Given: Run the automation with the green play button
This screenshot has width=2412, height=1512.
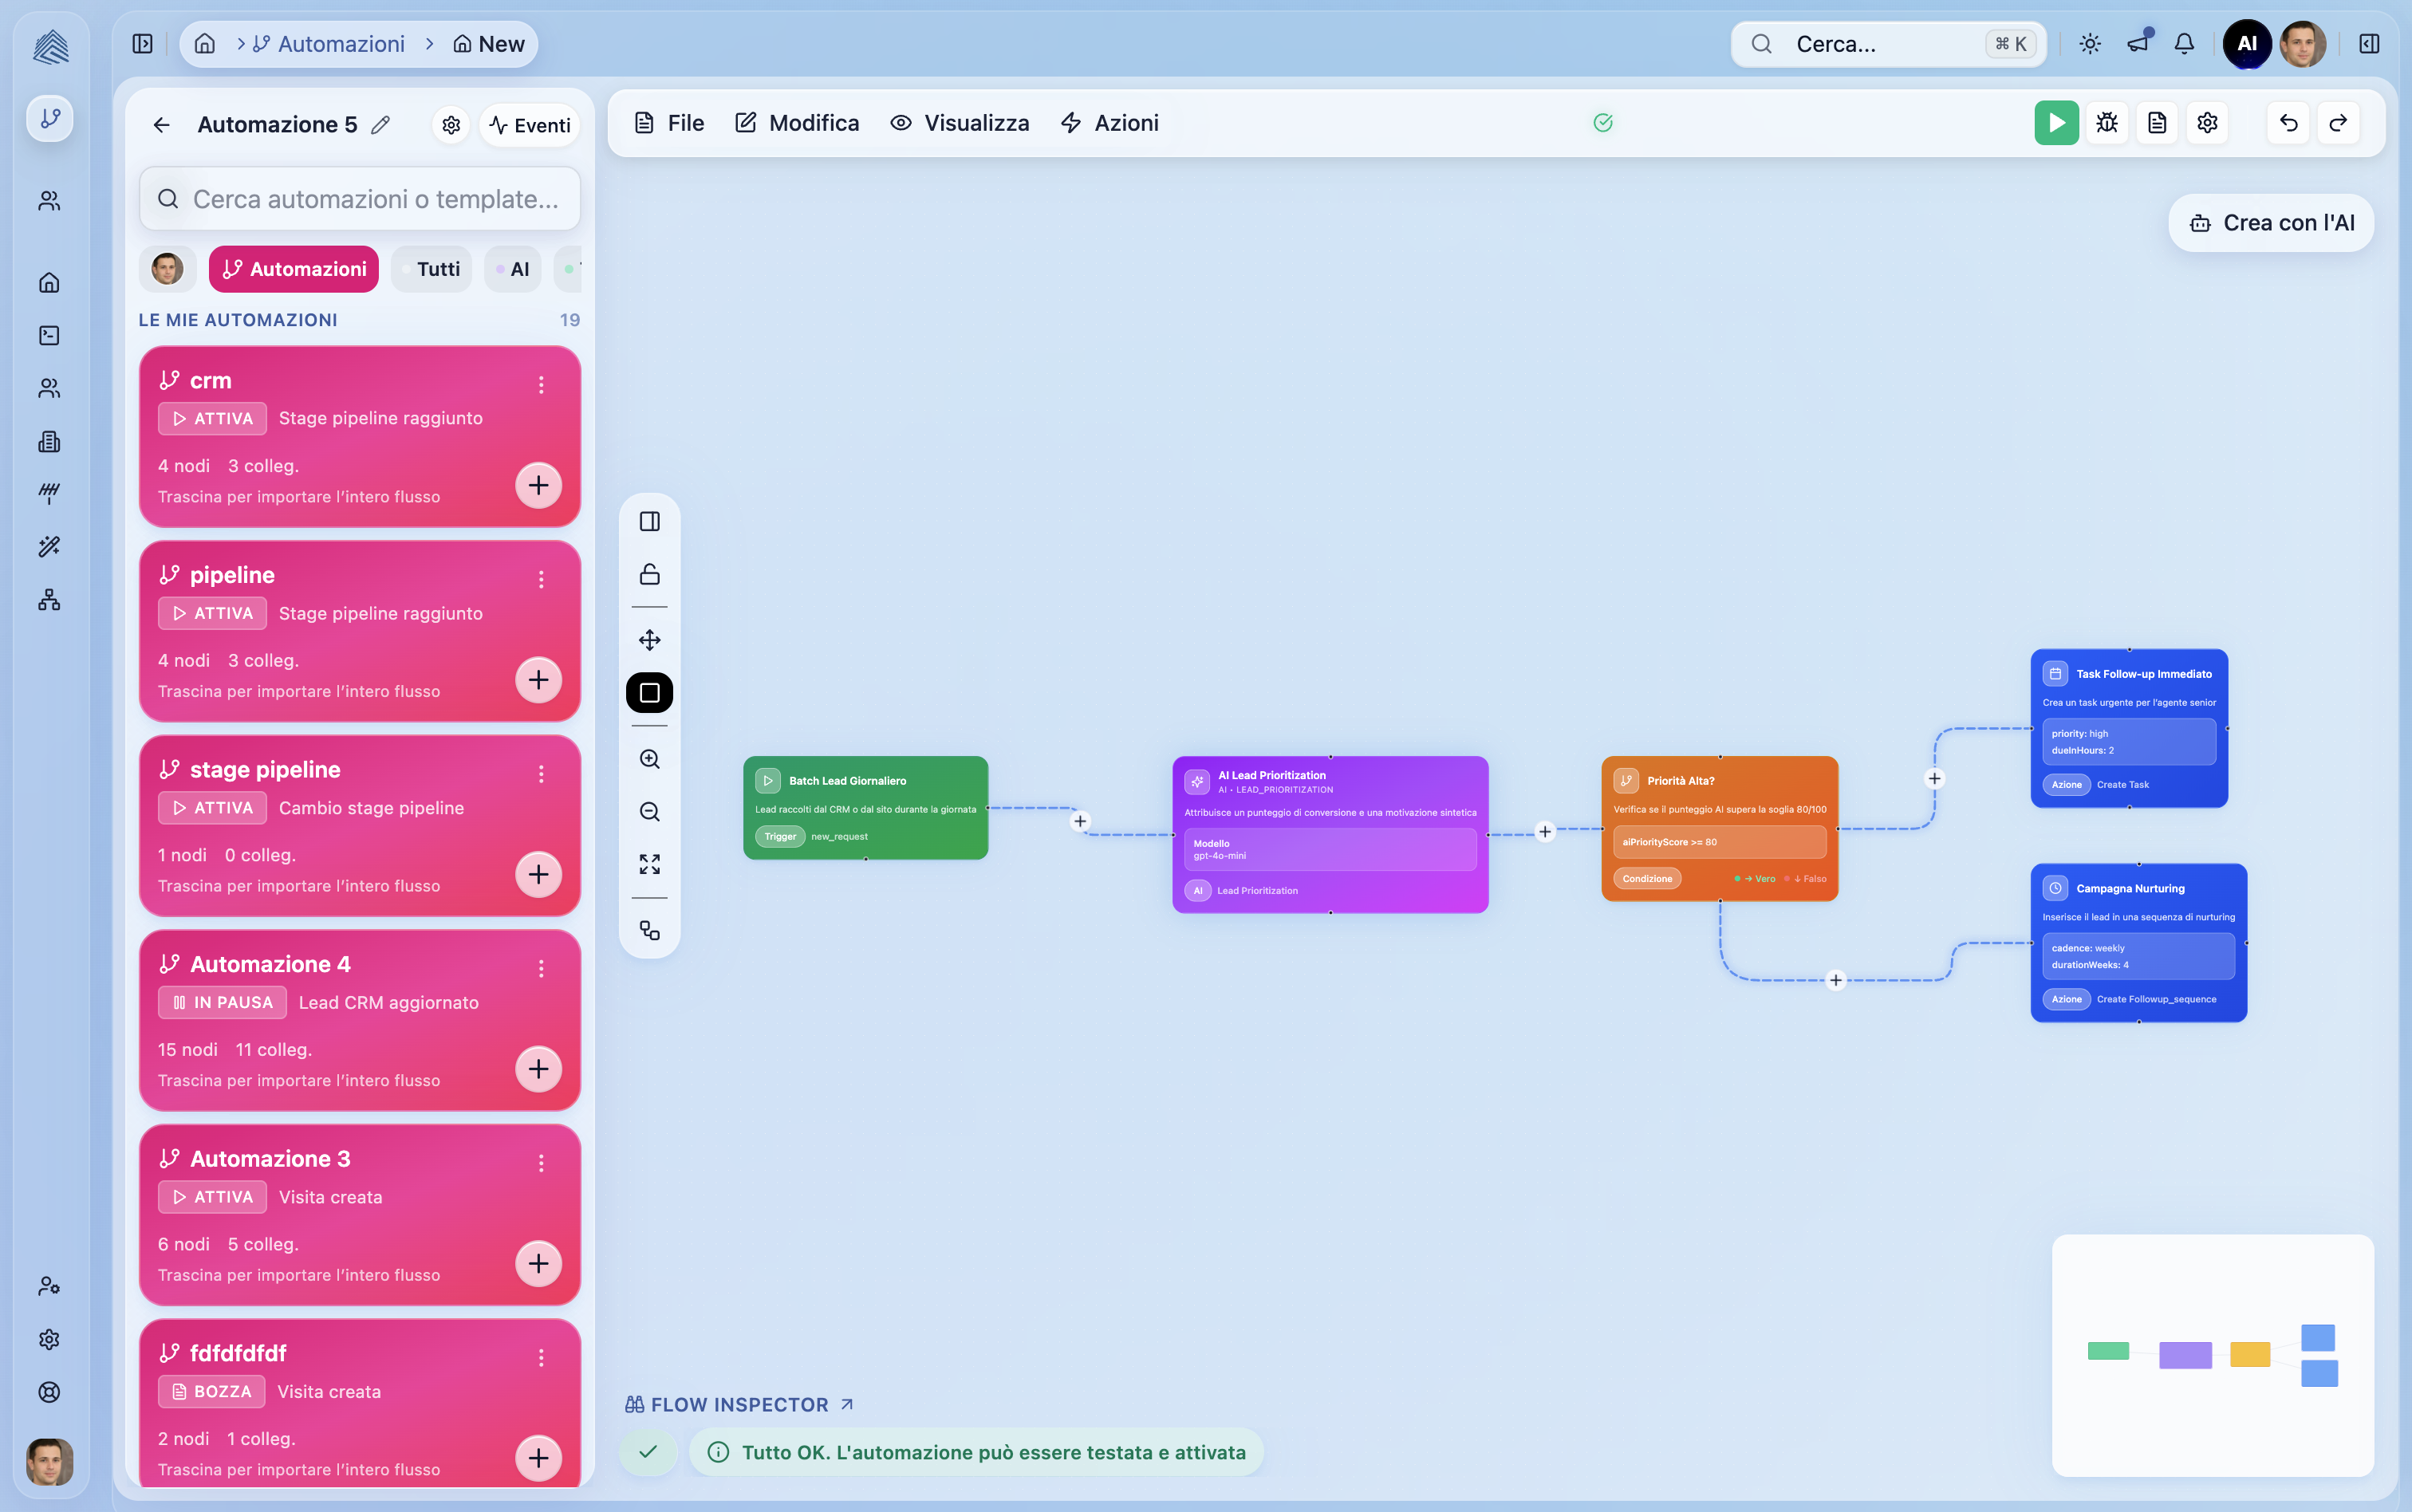Looking at the screenshot, I should (2055, 123).
